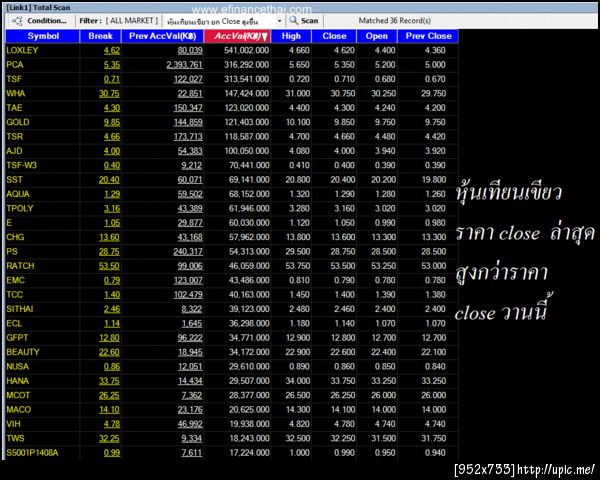Click PS Prev AccVal 240,317
Screen dimensions: 600x480
coord(188,251)
